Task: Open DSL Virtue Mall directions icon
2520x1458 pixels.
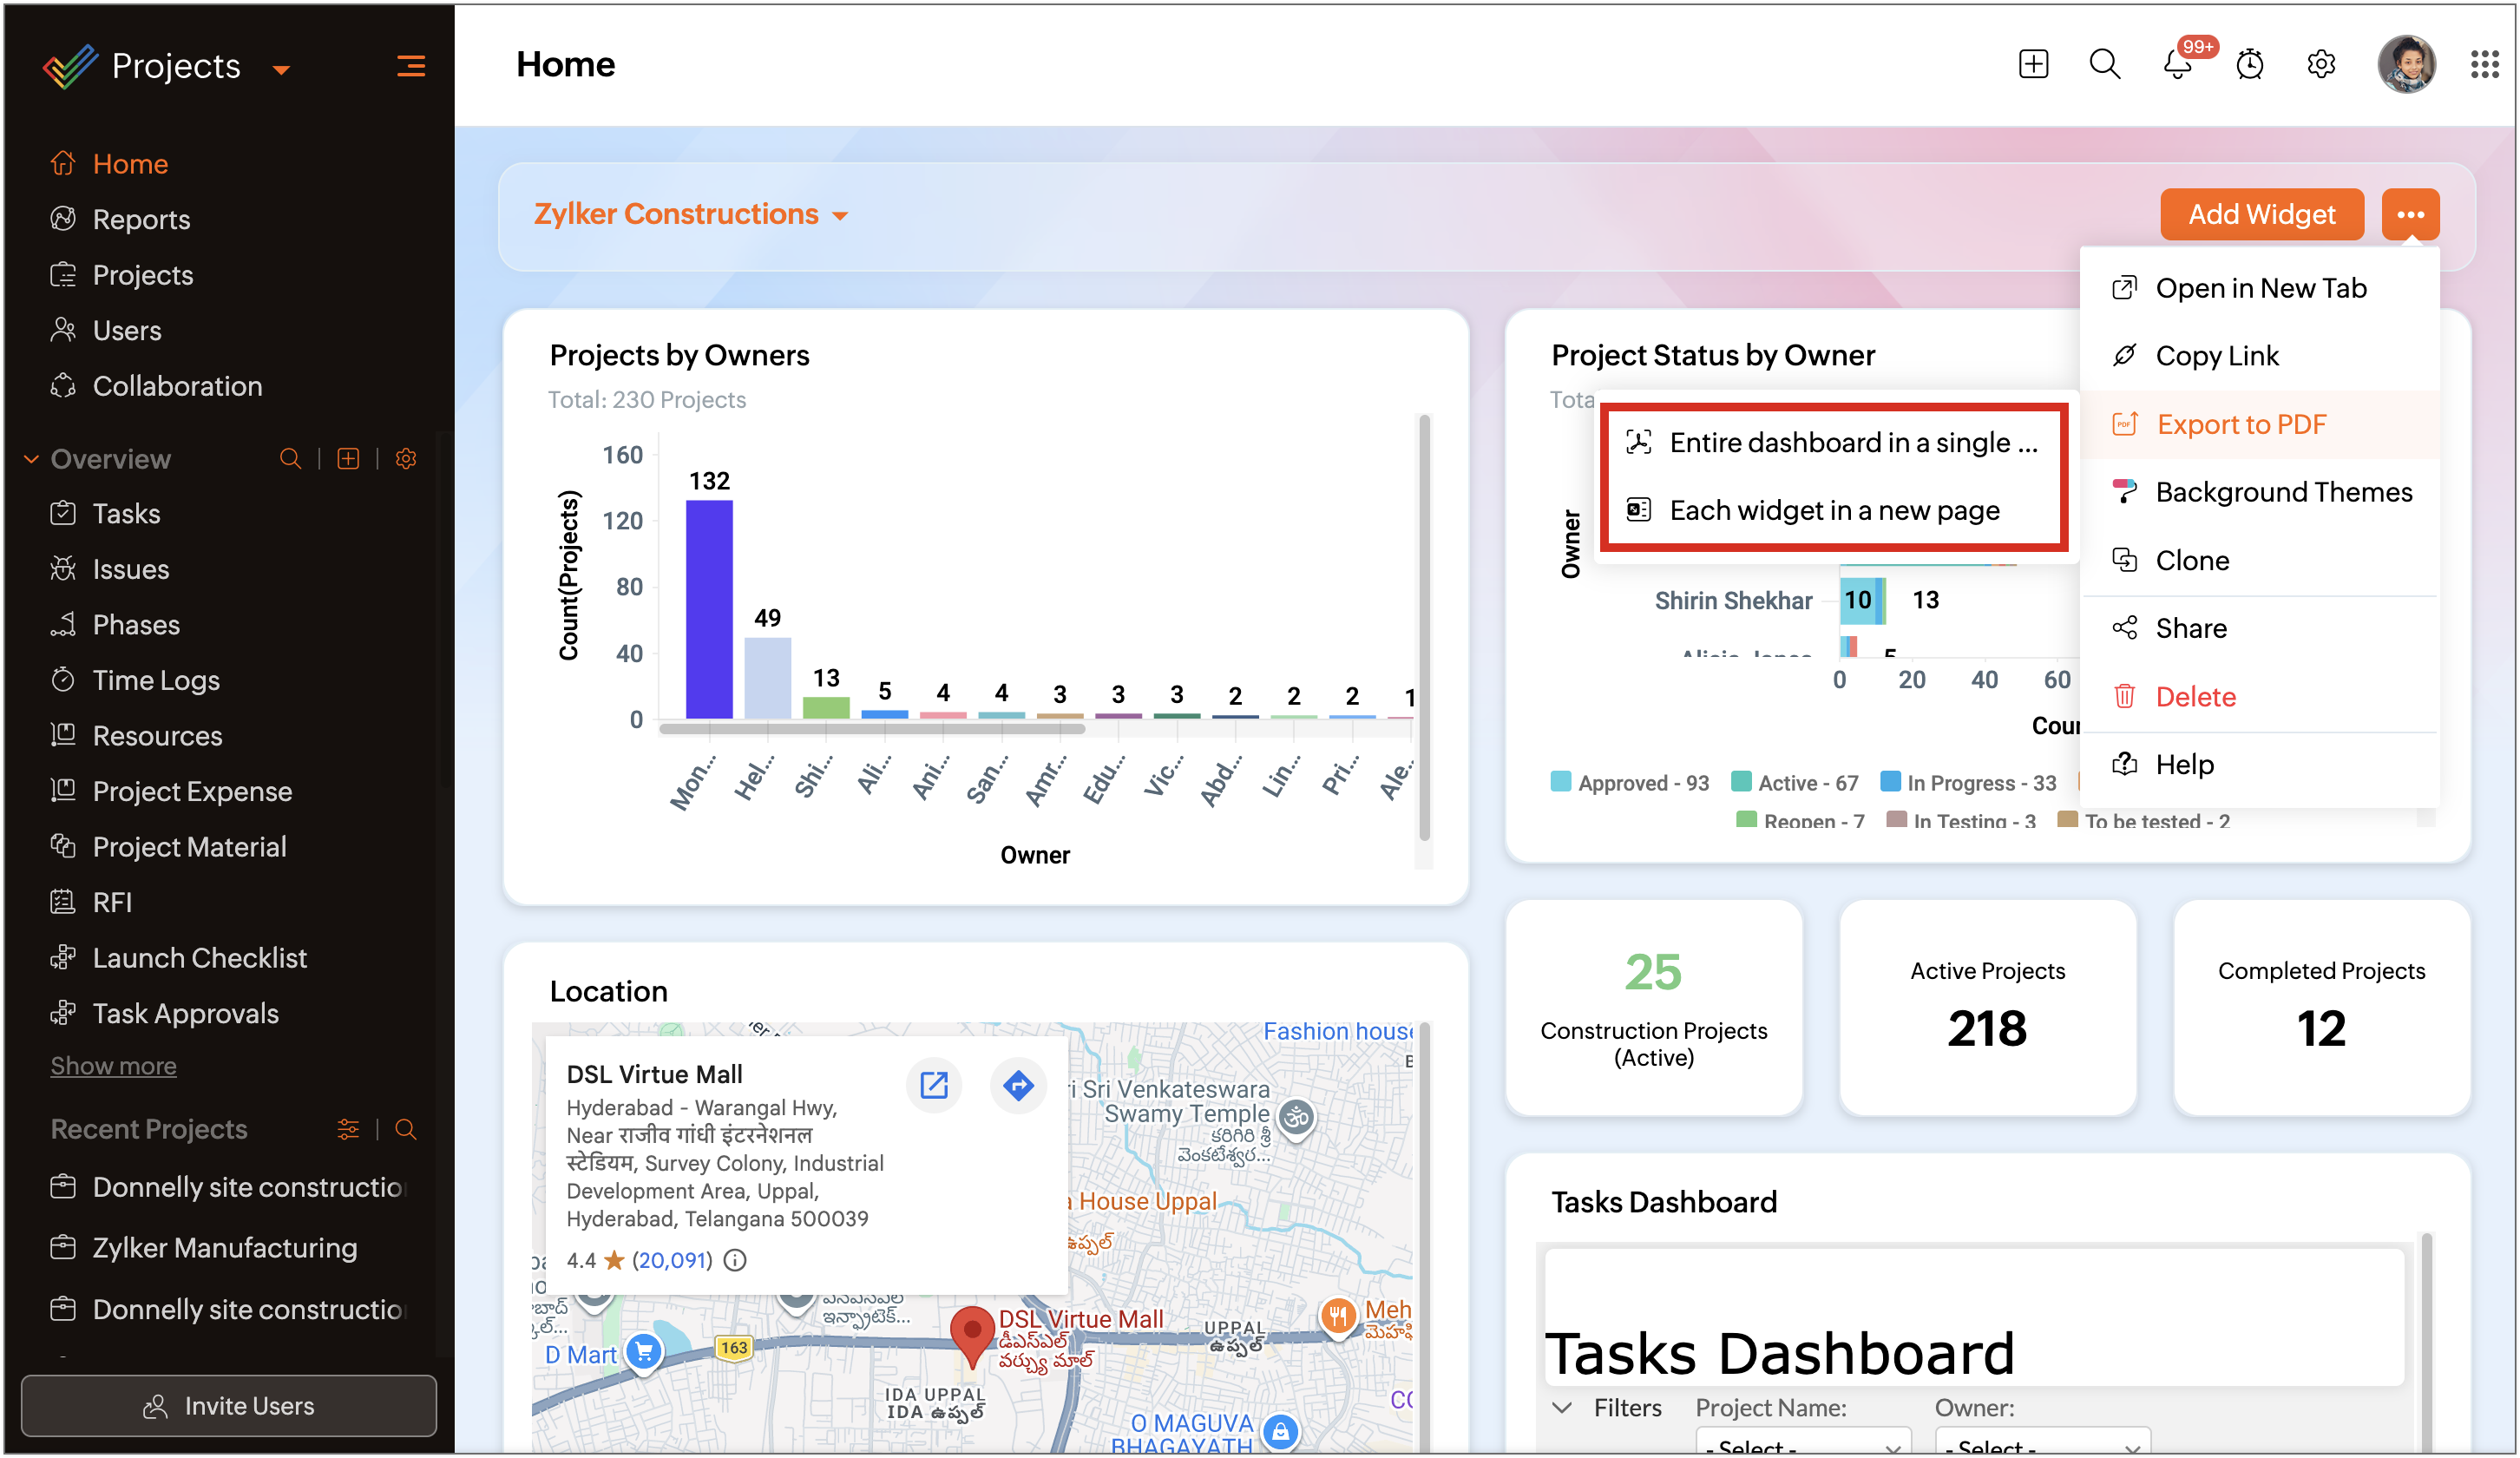Action: tap(1018, 1085)
